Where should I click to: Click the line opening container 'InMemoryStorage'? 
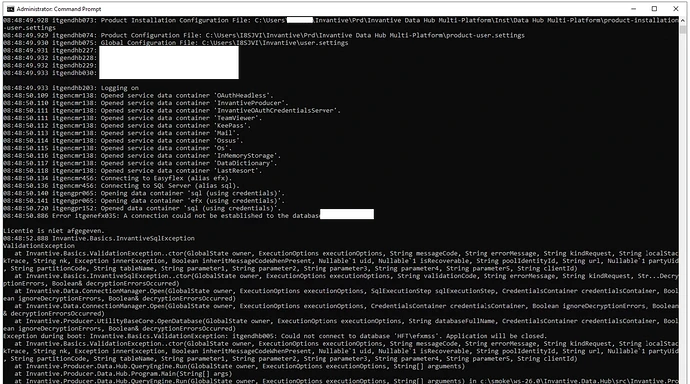click(x=142, y=156)
